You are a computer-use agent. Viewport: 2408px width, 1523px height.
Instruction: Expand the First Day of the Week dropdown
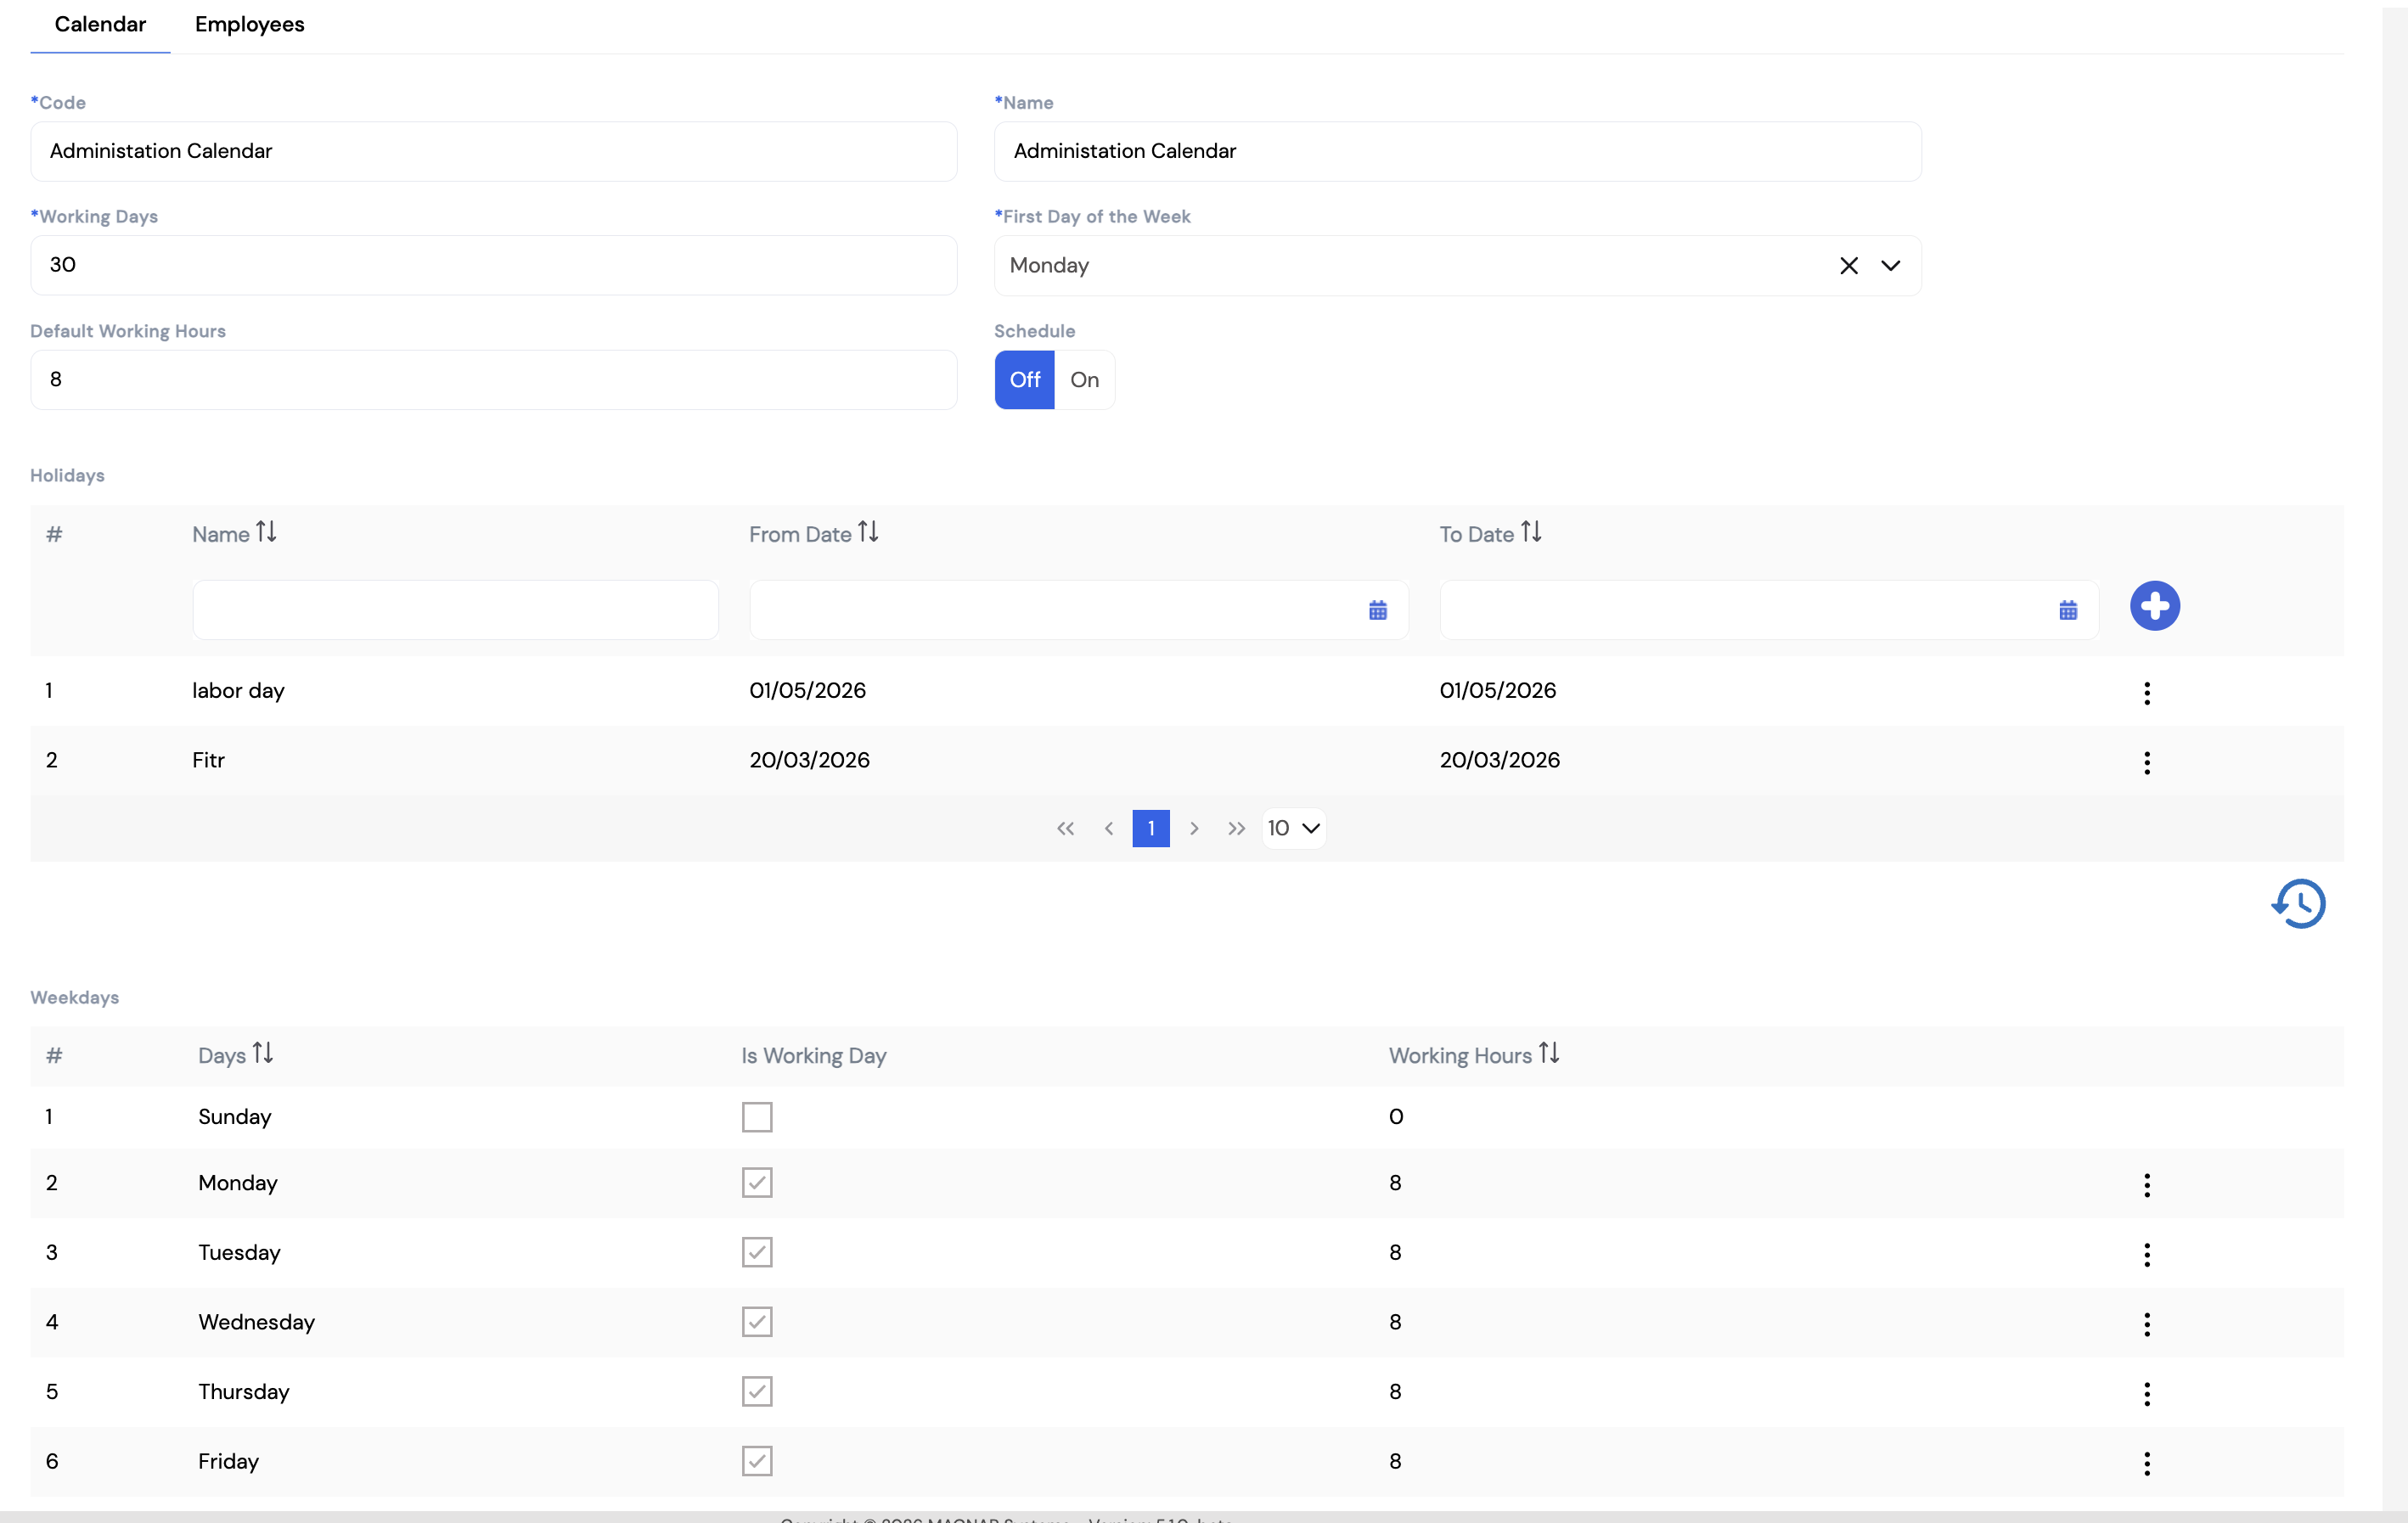click(x=1890, y=265)
